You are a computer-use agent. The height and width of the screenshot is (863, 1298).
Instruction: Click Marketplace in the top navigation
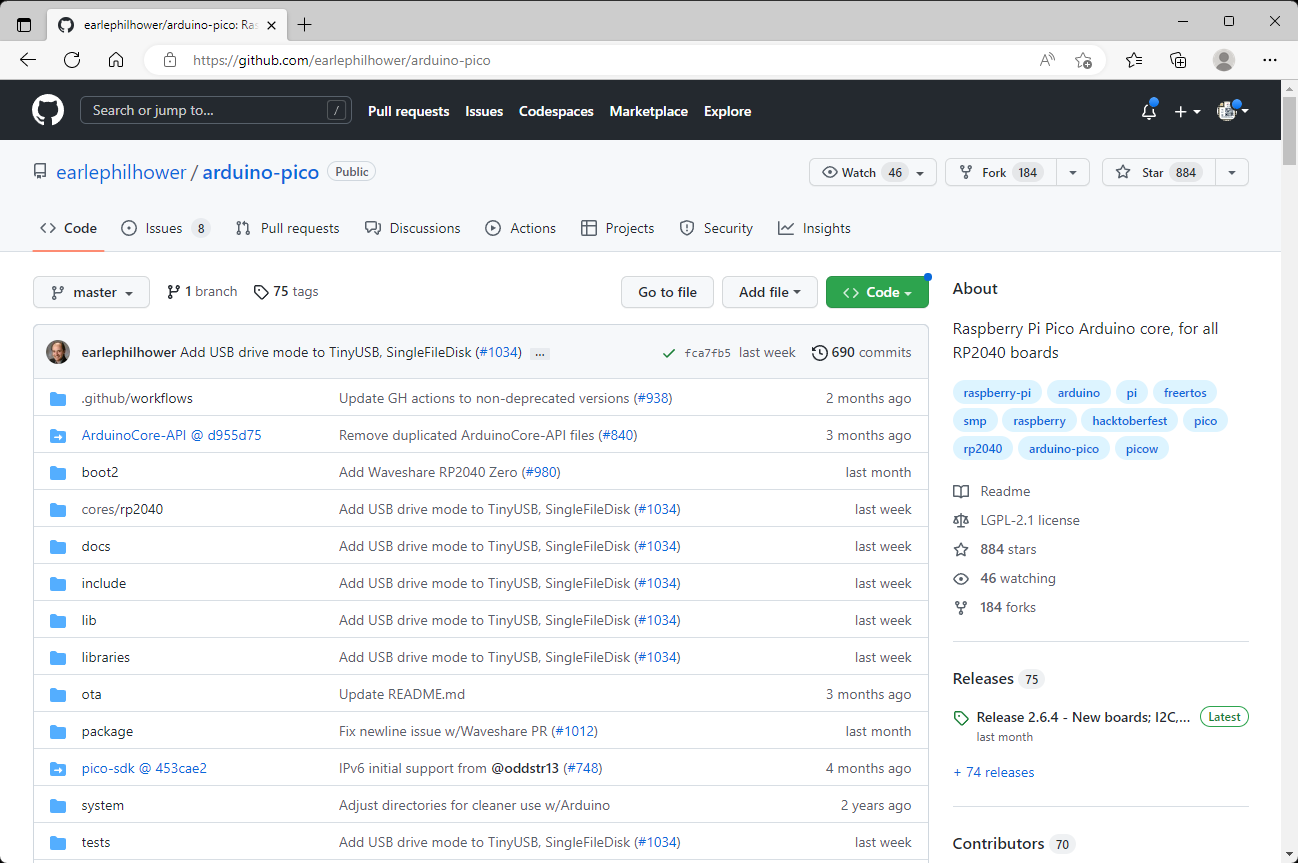click(649, 111)
